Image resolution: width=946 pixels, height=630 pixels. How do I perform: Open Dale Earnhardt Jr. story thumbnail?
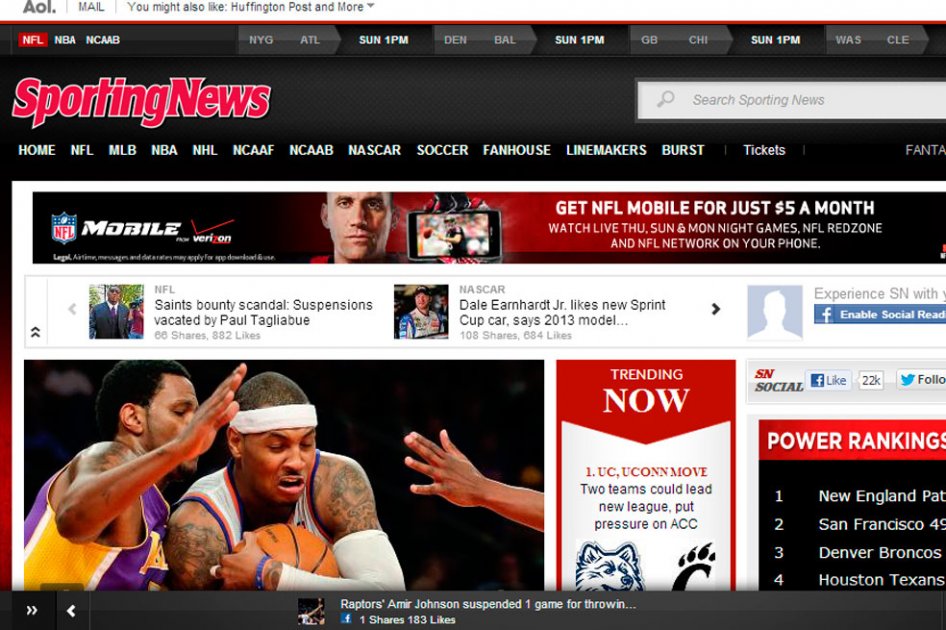(x=421, y=311)
